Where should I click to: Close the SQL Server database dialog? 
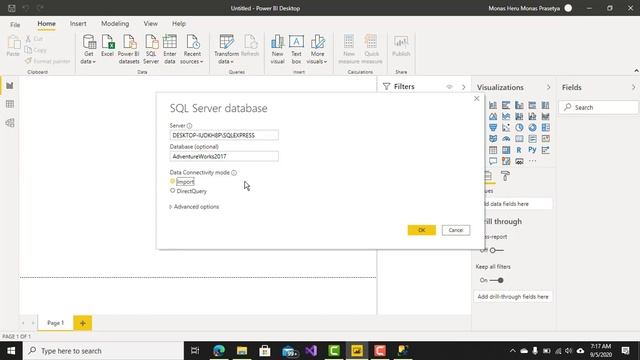476,99
